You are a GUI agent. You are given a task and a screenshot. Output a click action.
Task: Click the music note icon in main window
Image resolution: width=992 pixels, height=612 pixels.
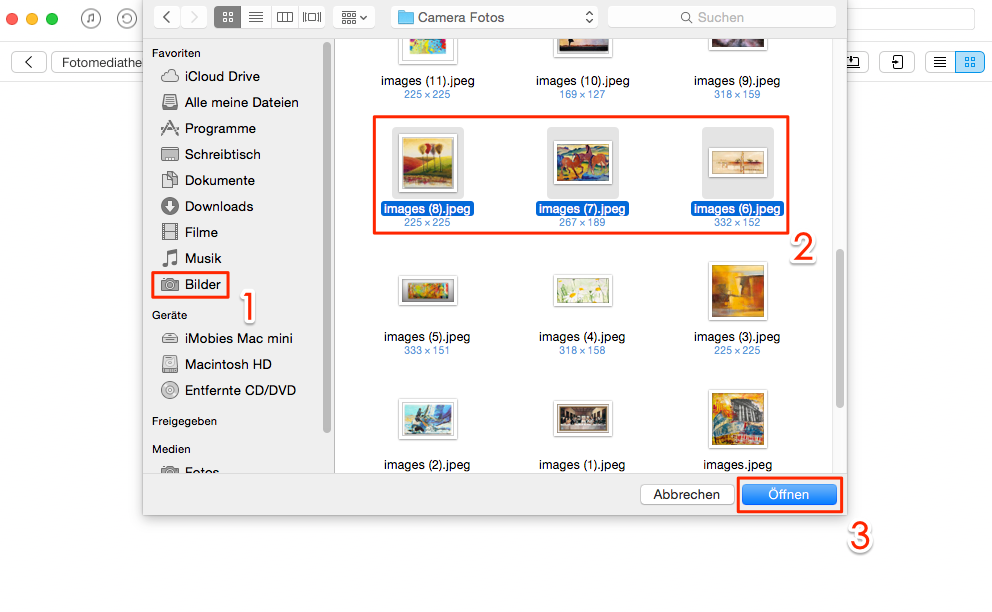point(91,18)
